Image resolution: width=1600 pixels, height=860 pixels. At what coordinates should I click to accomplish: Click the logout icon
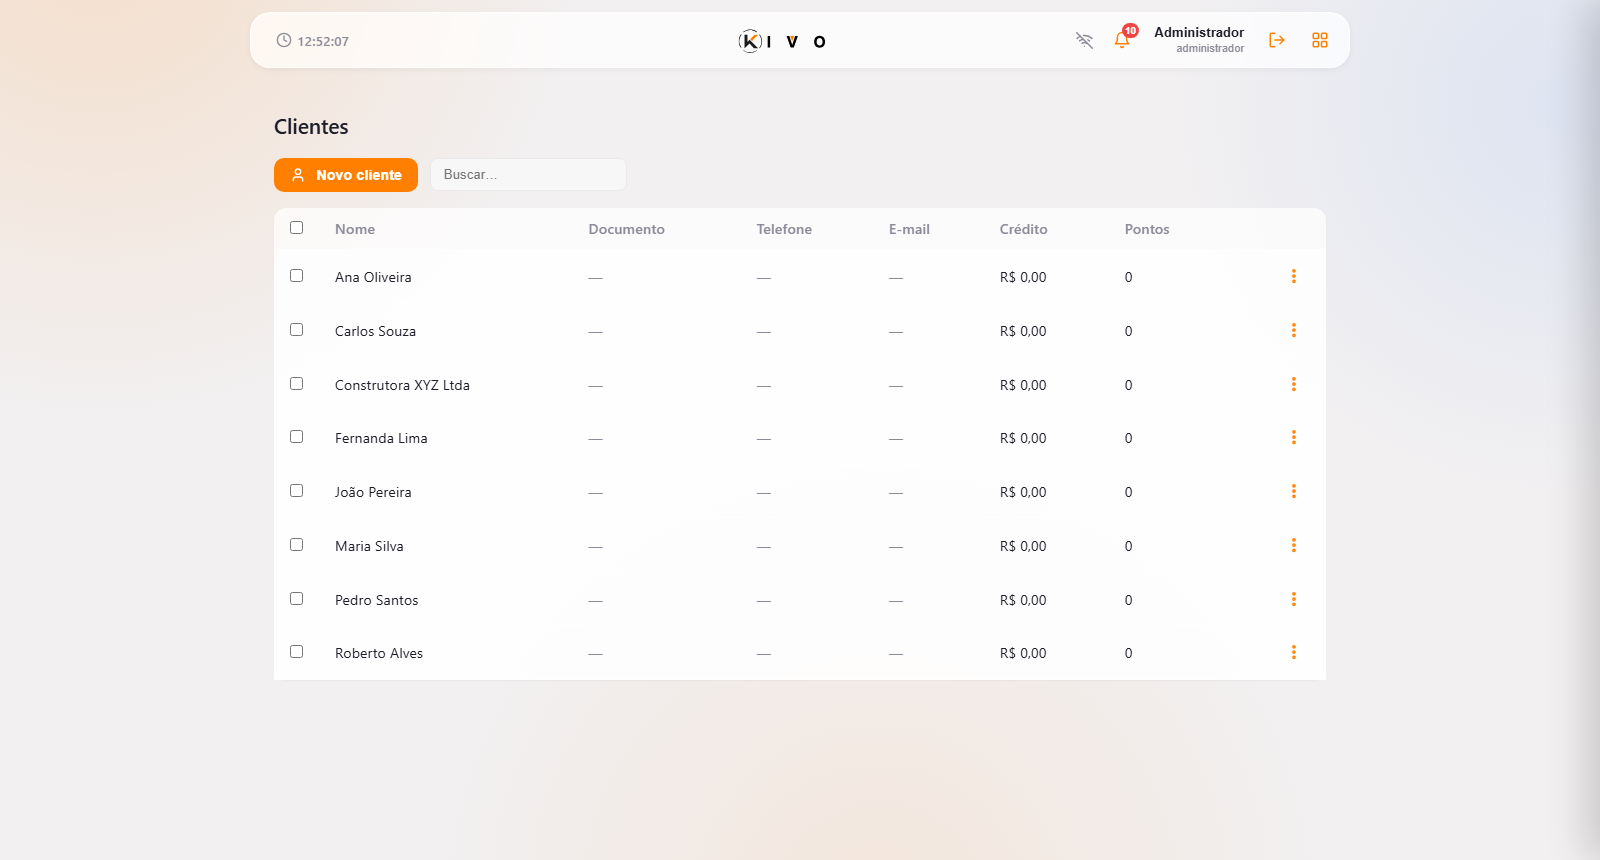(x=1277, y=40)
